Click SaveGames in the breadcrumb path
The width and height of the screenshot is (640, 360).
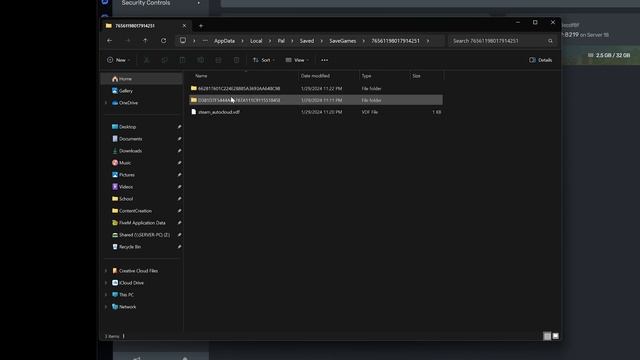tap(342, 41)
